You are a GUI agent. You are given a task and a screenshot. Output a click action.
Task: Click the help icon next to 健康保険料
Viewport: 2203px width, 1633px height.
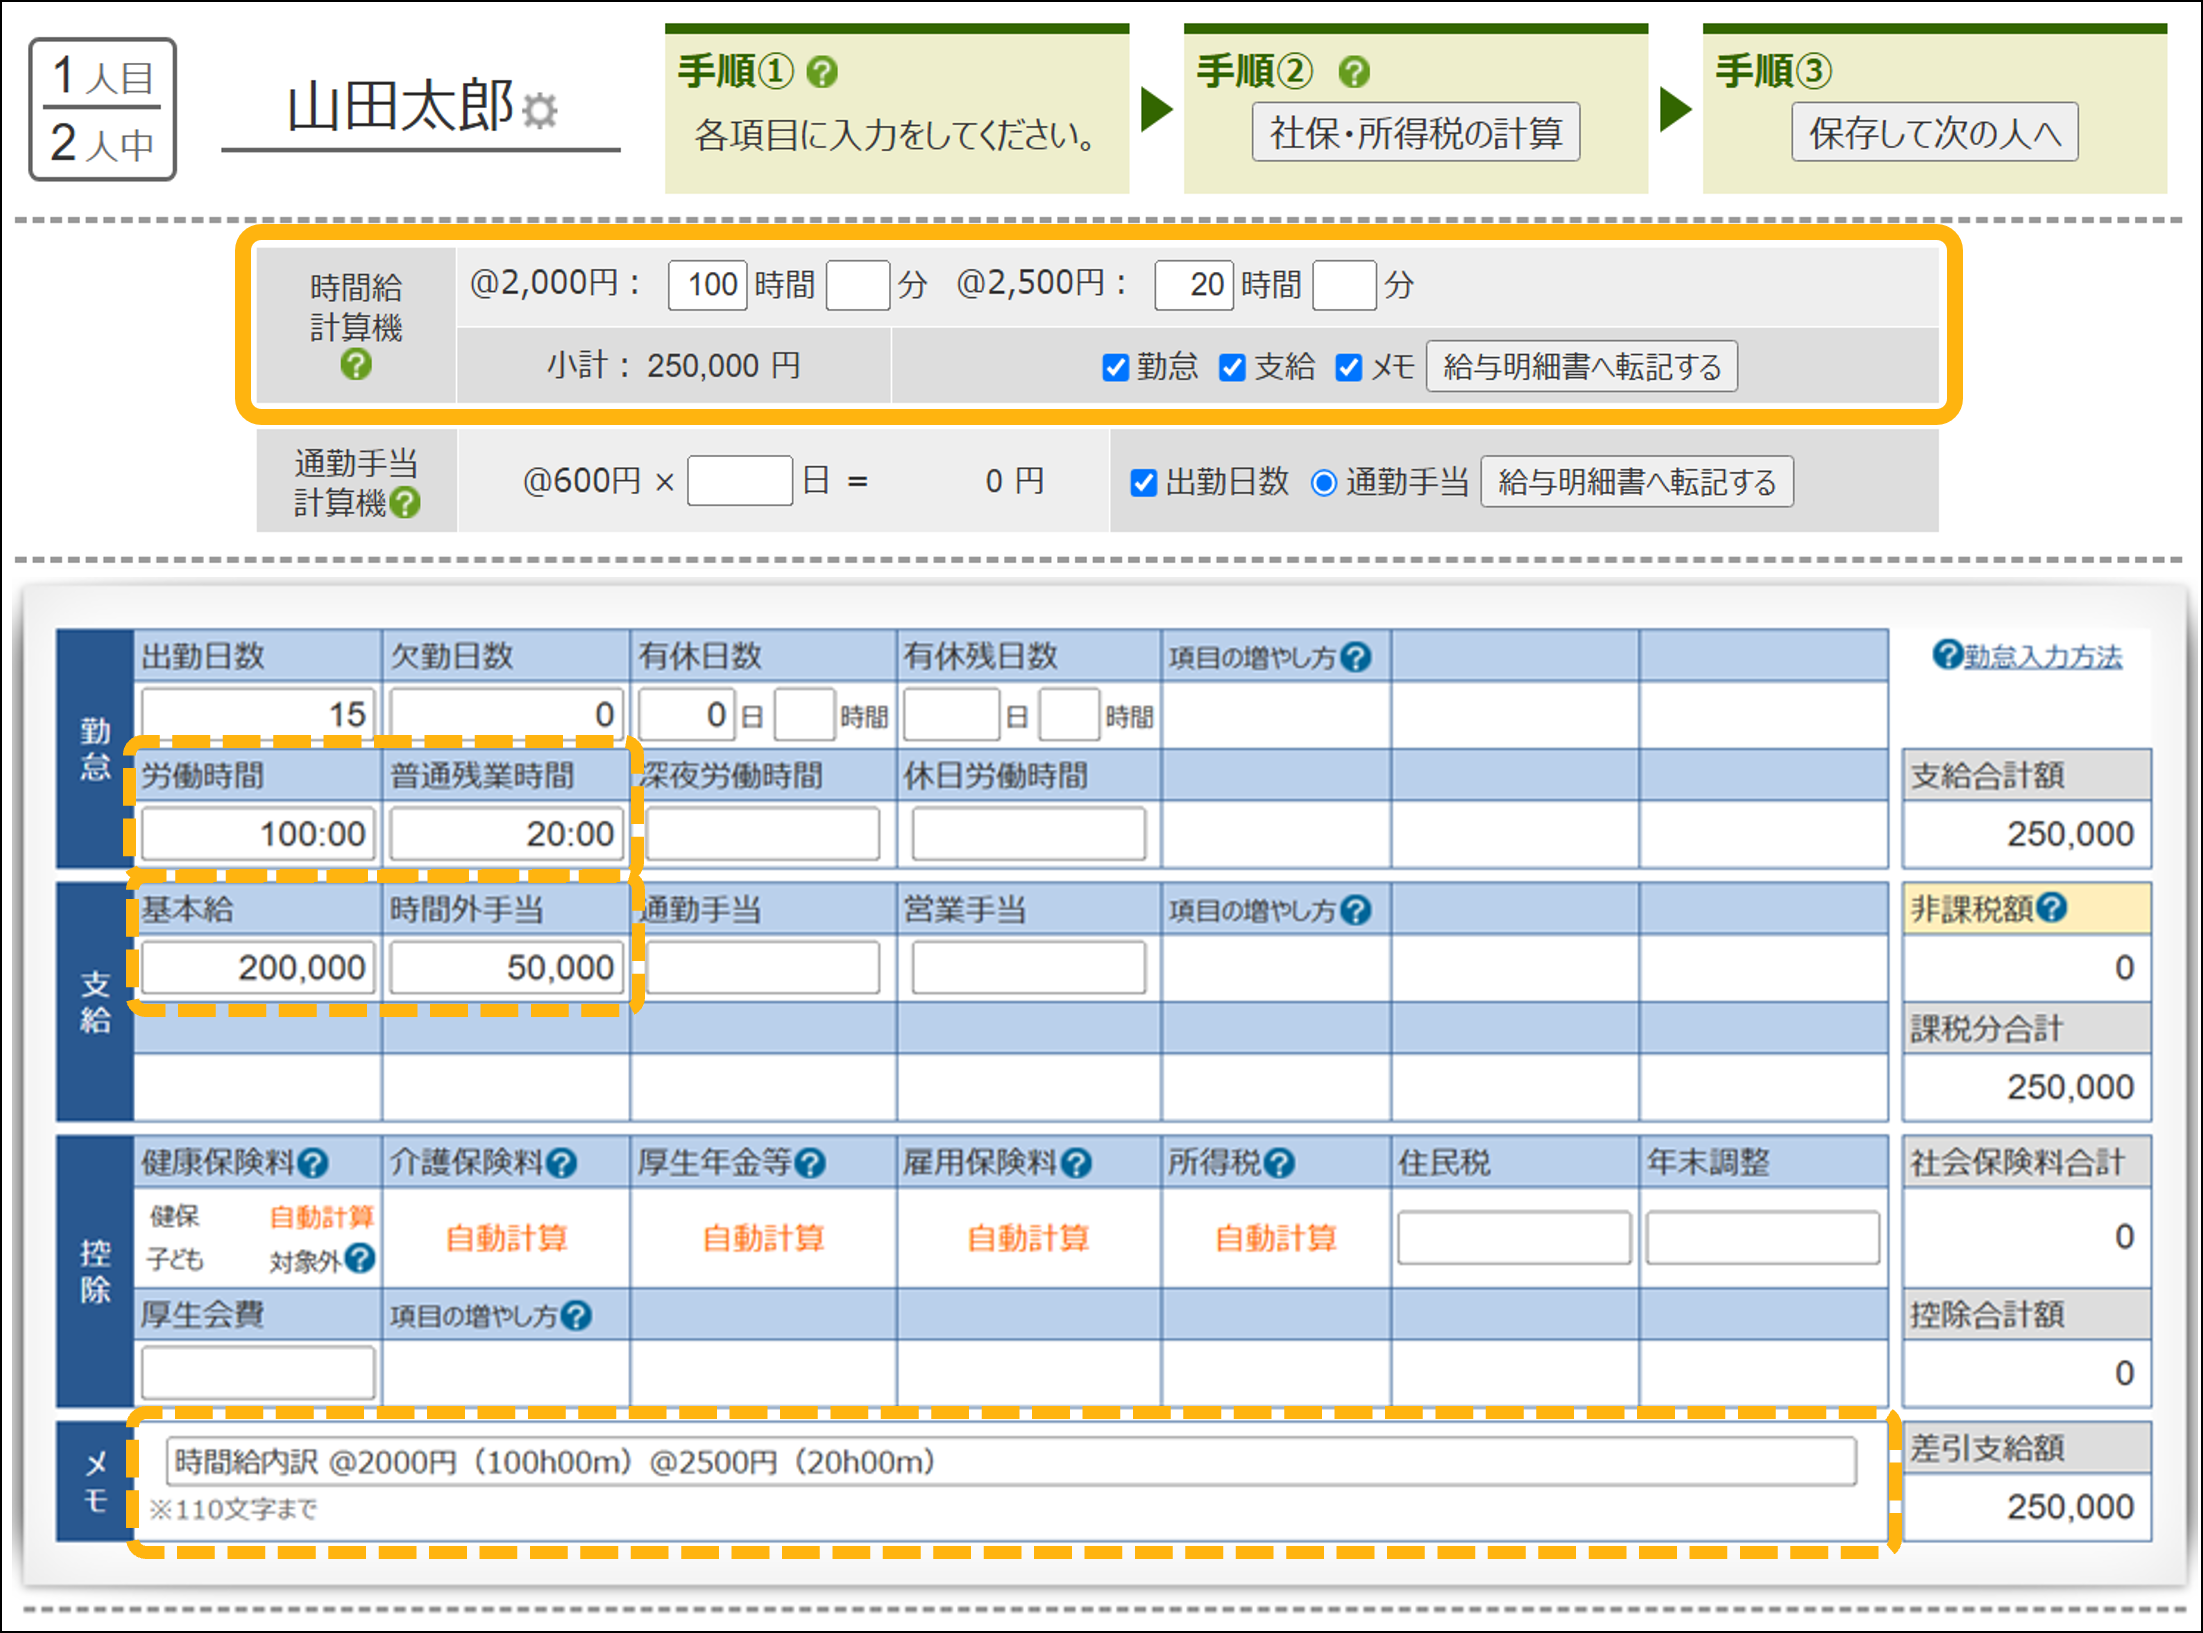click(313, 1163)
